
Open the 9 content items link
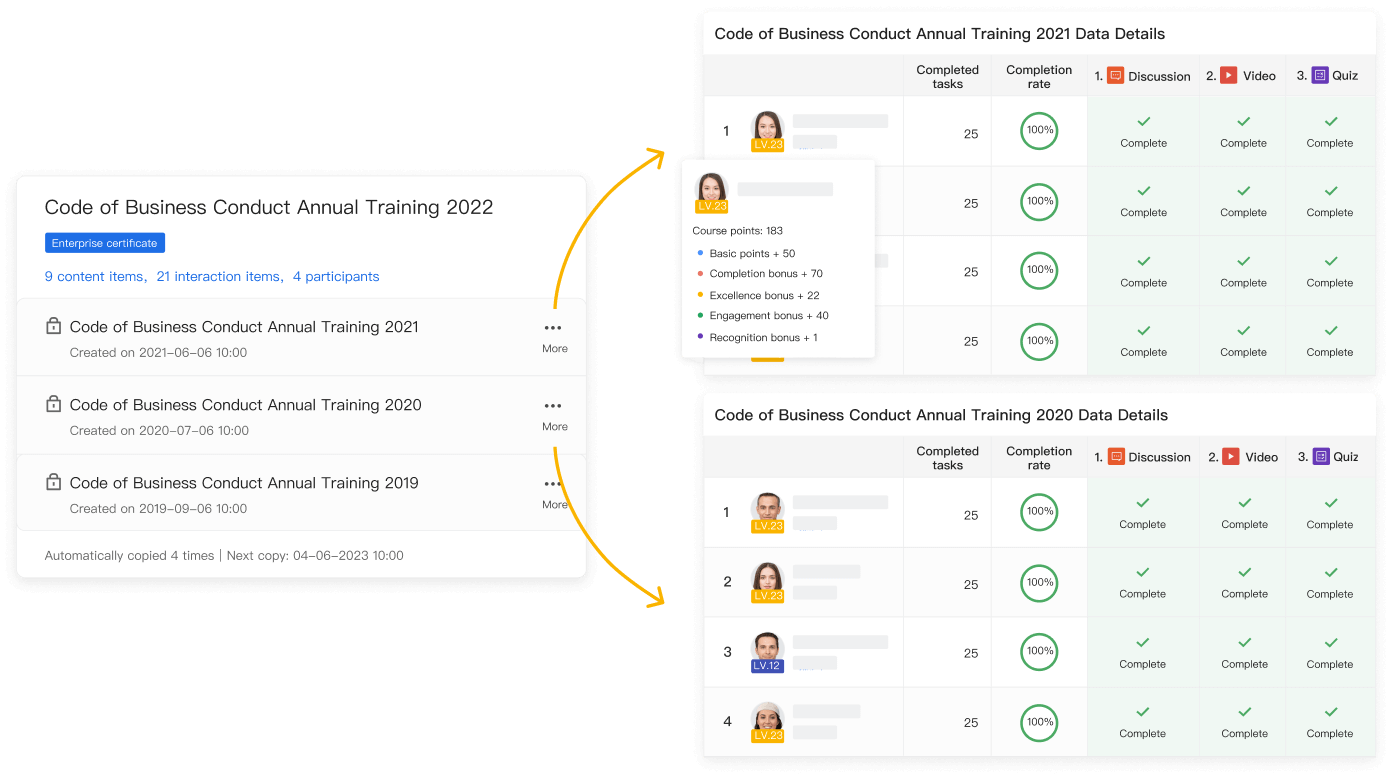94,277
